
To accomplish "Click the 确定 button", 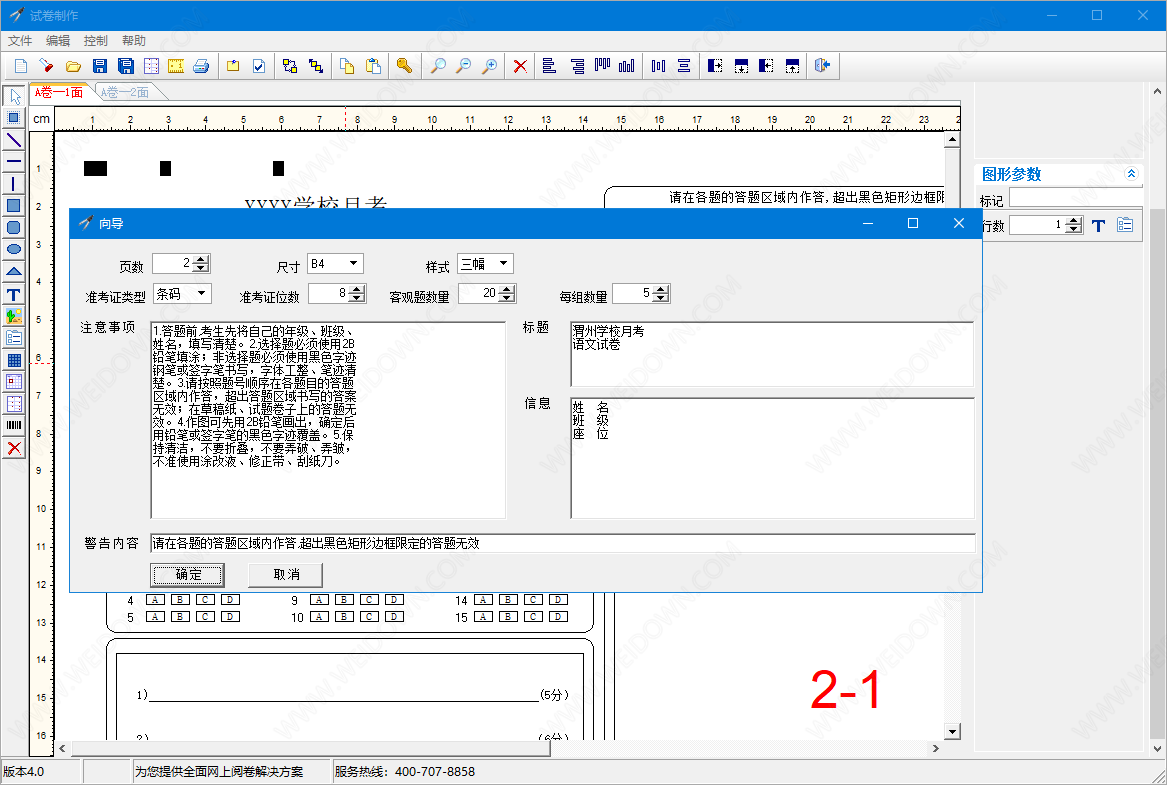I will point(188,574).
